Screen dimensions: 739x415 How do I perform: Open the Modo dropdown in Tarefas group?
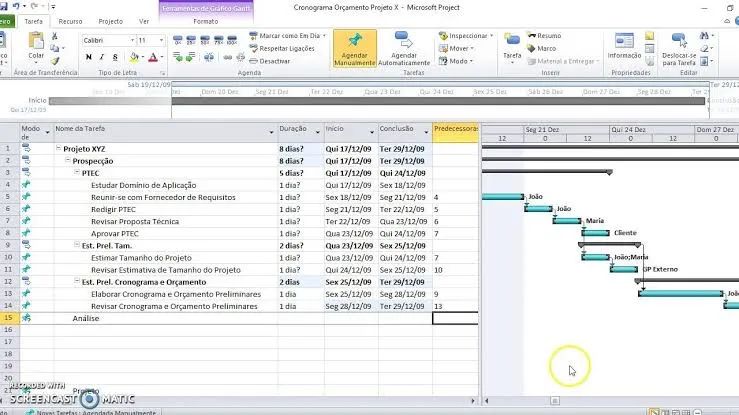455,61
